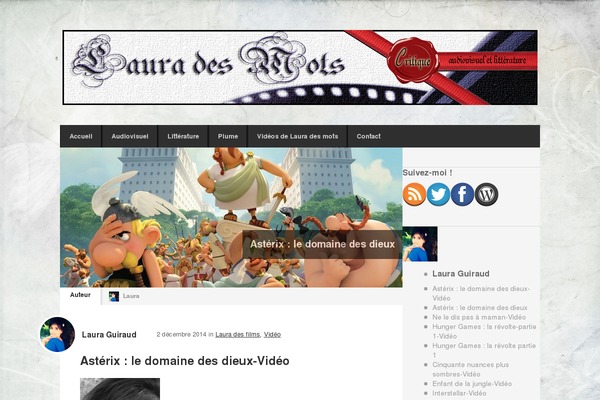600x400 pixels.
Task: Select the Auteur tab
Action: 80,295
